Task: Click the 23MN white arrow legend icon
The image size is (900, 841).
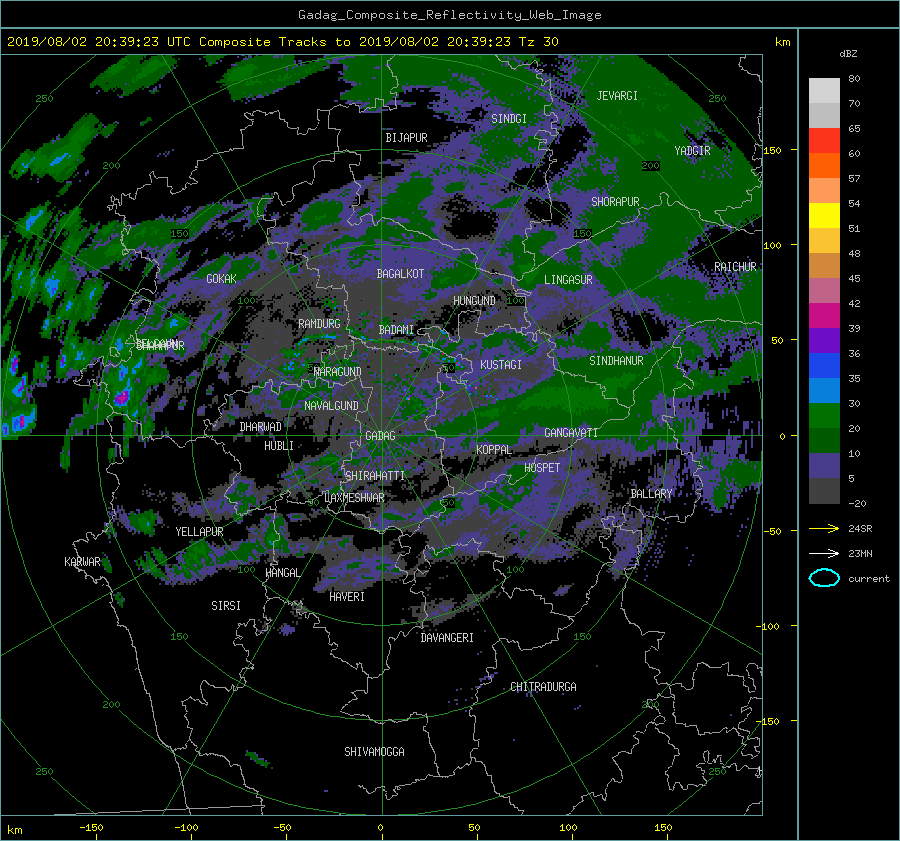Action: click(824, 553)
